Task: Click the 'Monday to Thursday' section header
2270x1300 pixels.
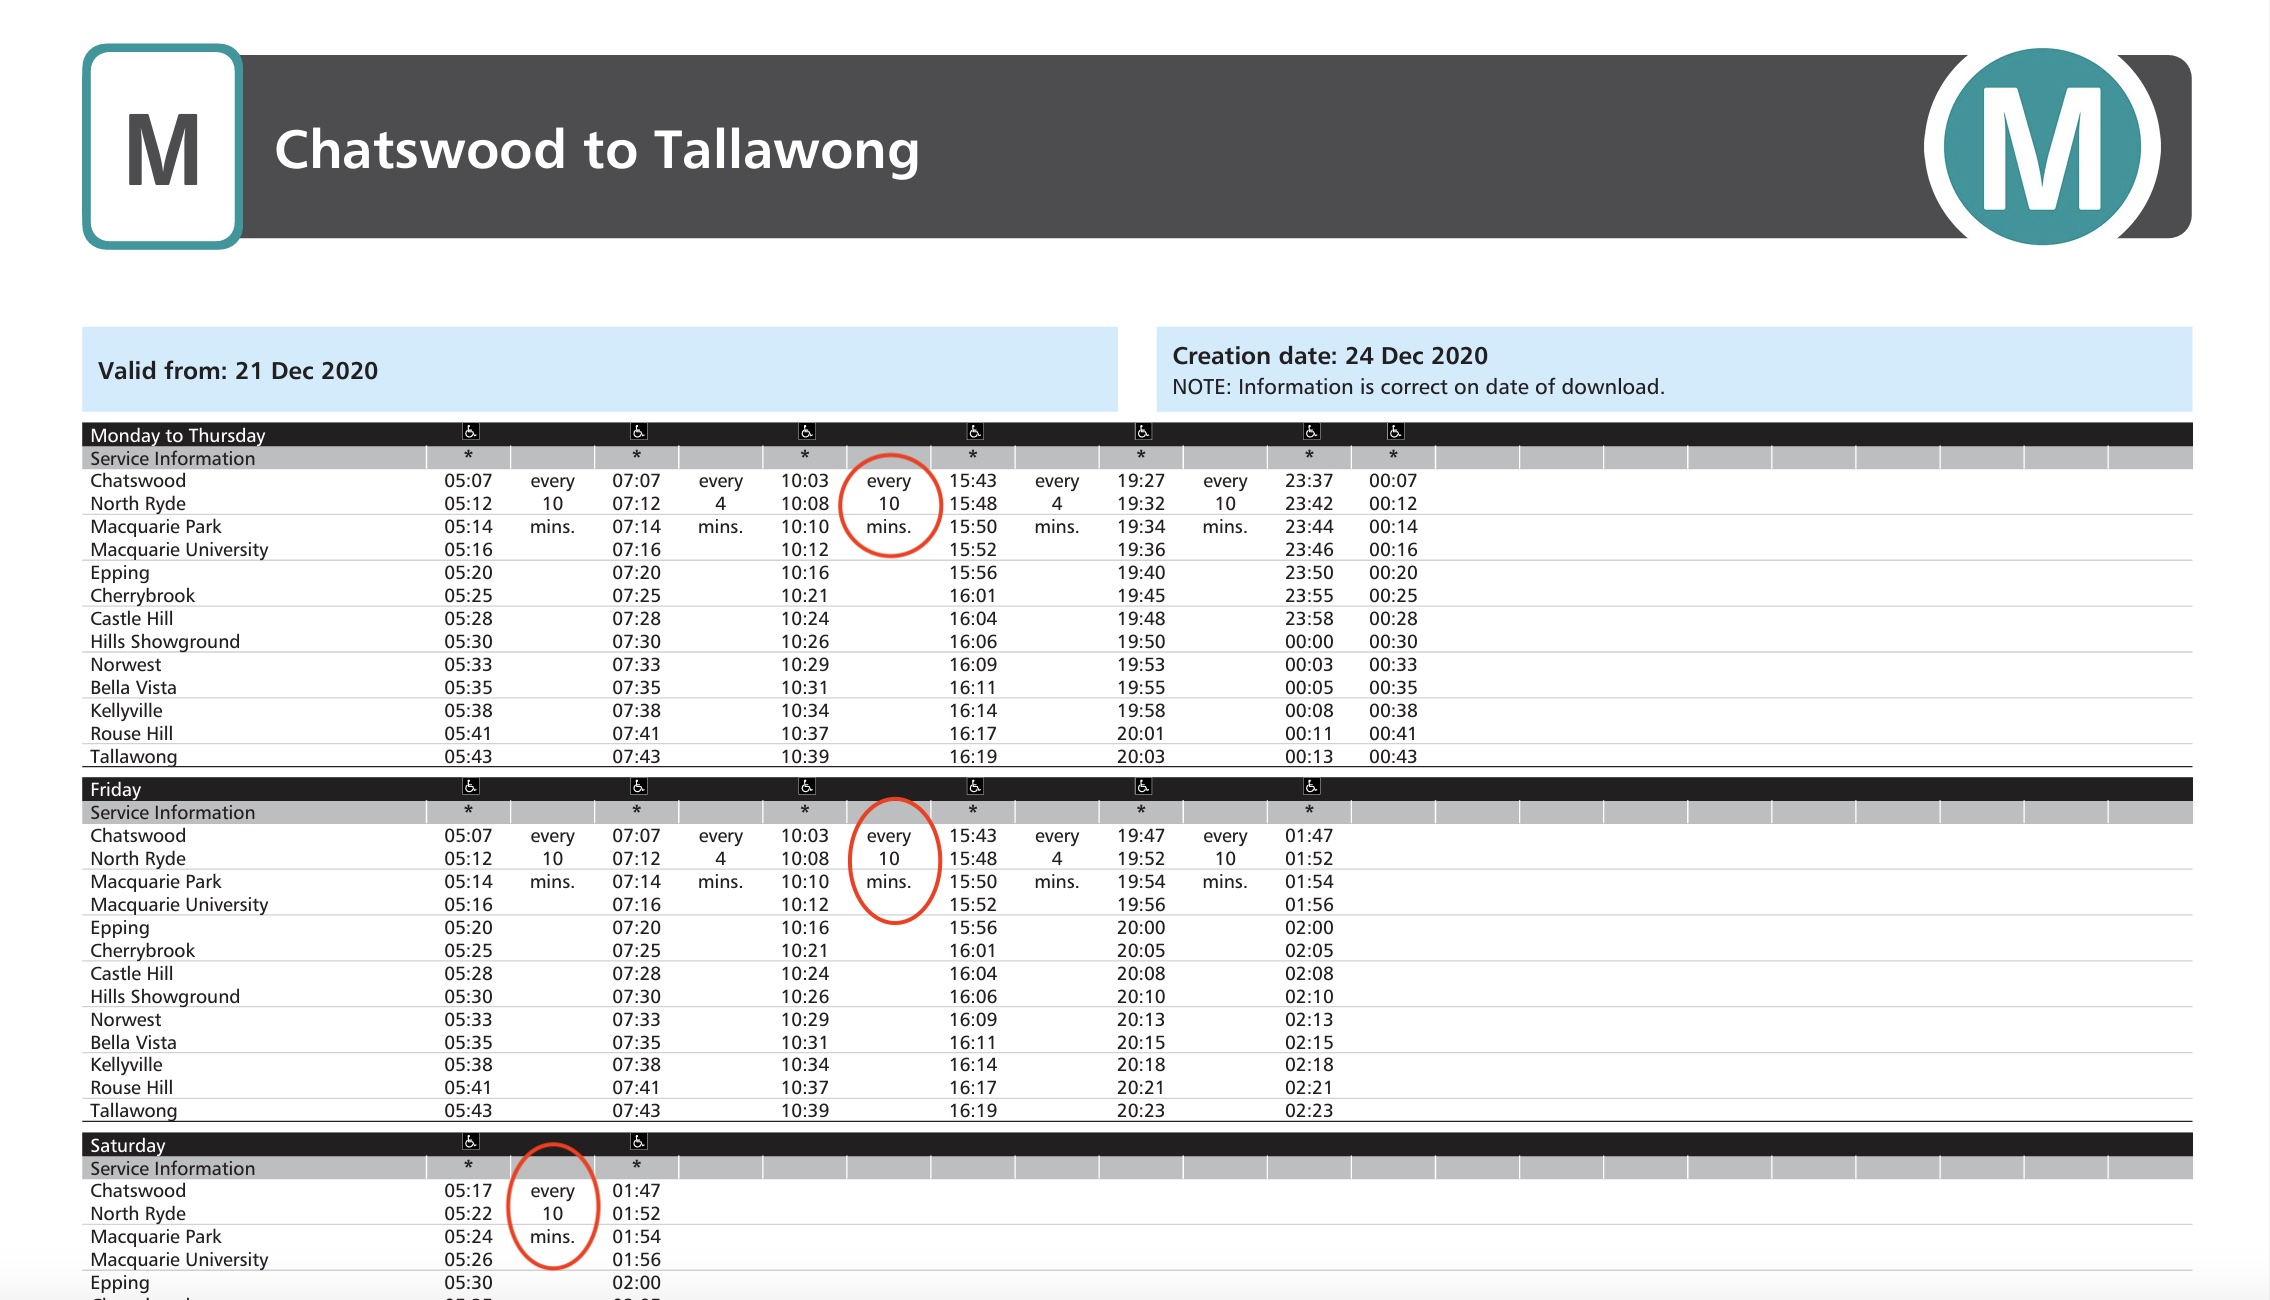Action: (178, 435)
